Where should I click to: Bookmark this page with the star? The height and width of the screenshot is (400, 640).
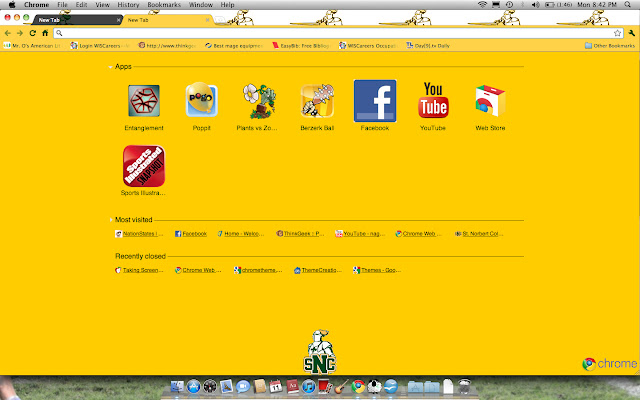pos(618,33)
